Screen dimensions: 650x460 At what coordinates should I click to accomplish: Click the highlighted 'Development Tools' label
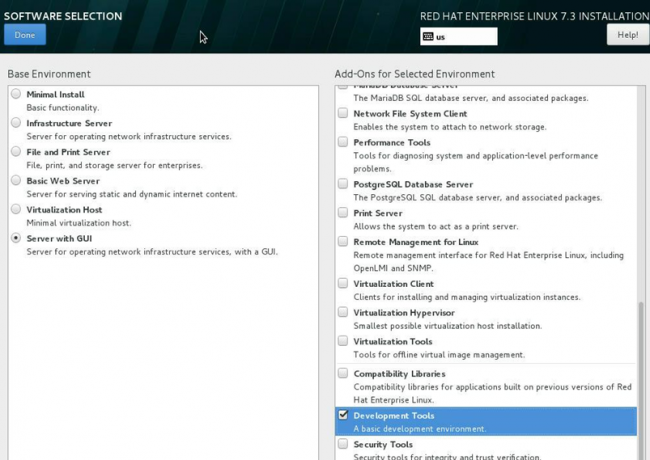click(x=394, y=416)
